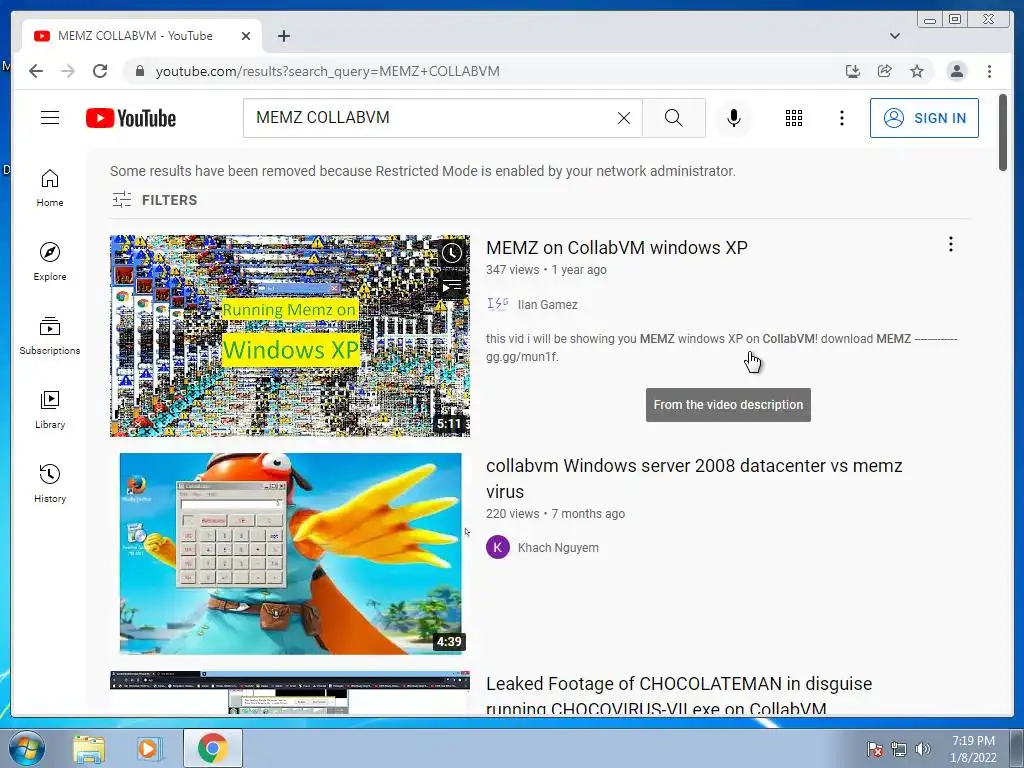The height and width of the screenshot is (768, 1024).
Task: Open options menu for MEMZ on CollabVM video
Action: click(x=950, y=244)
